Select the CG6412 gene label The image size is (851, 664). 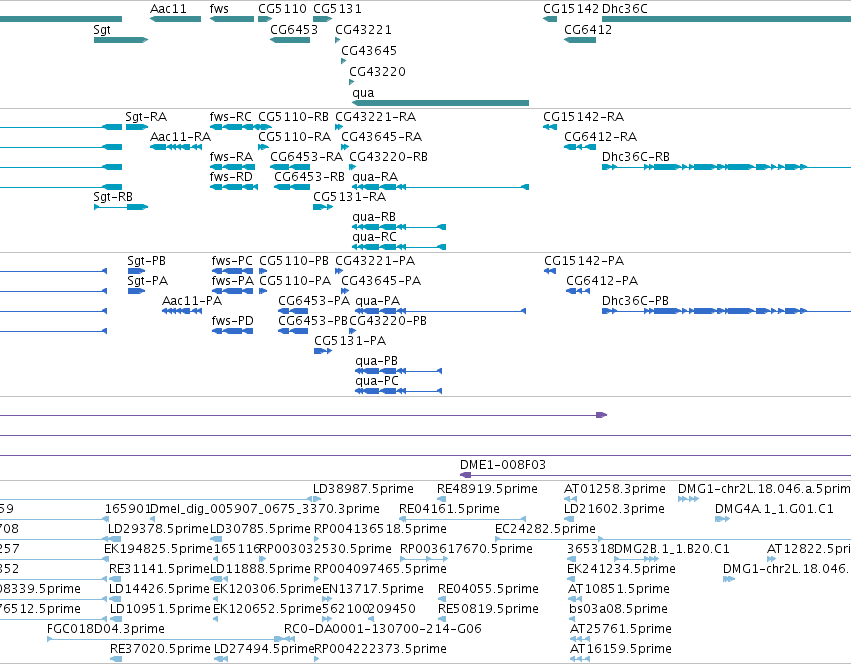point(588,30)
